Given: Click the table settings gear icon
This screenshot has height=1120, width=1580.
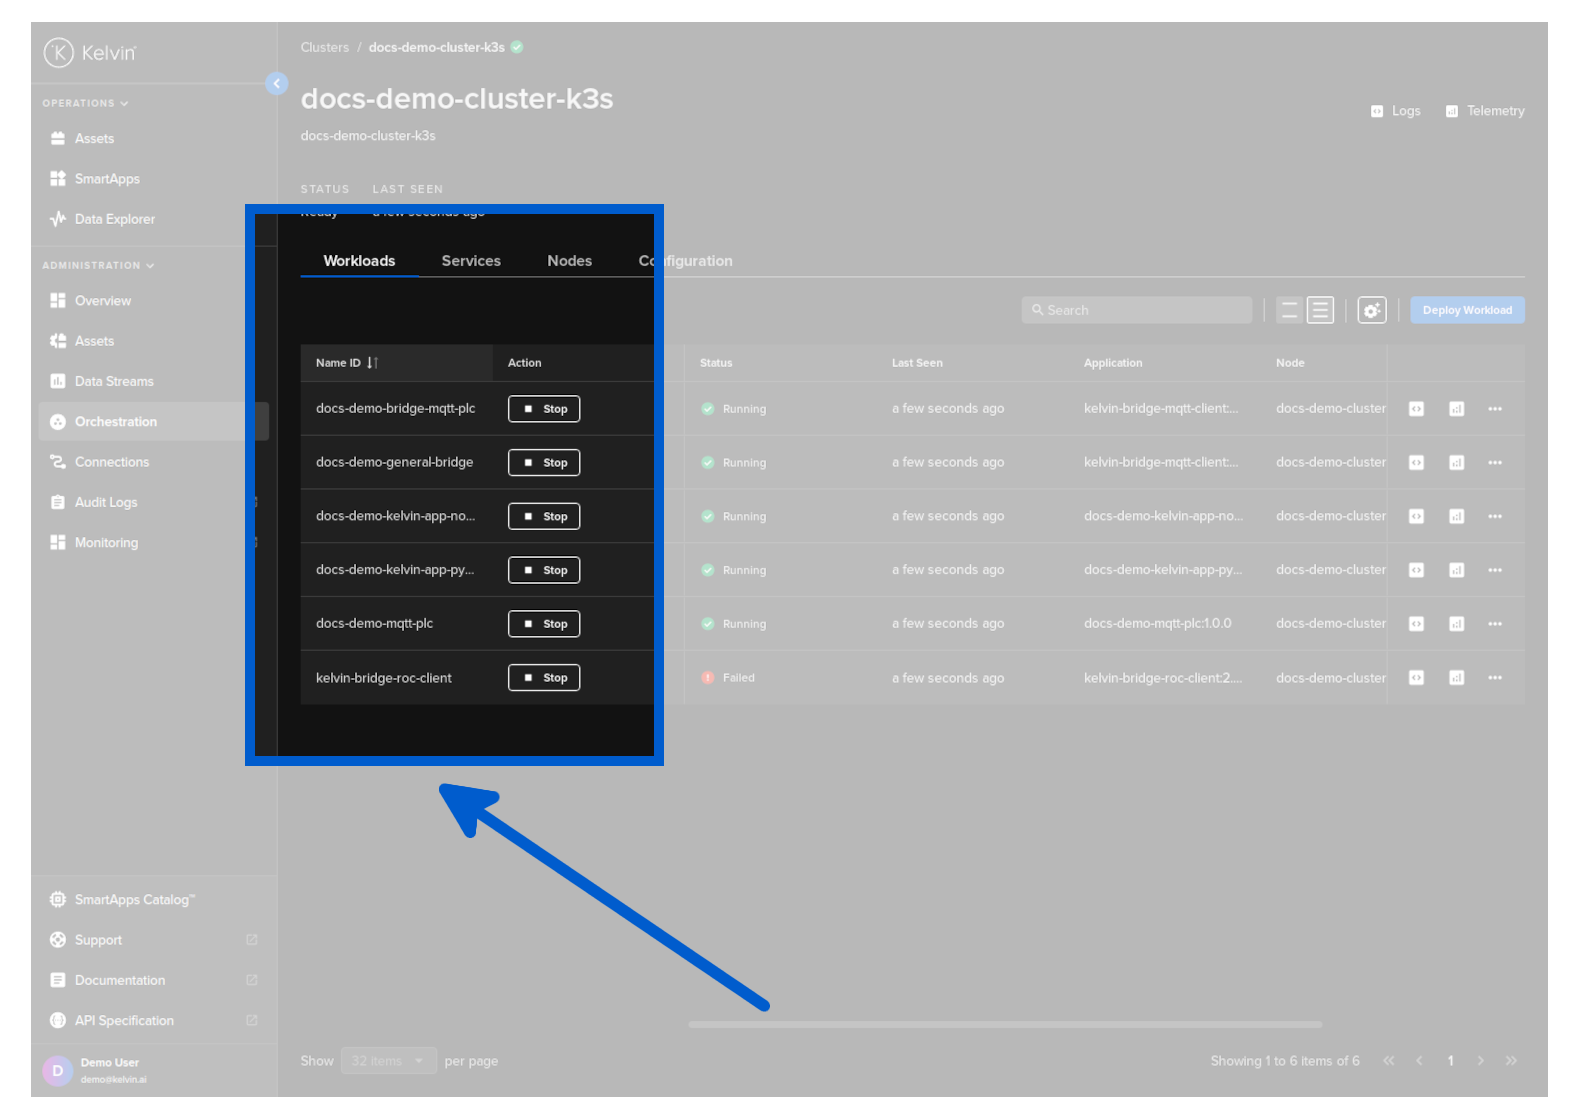Looking at the screenshot, I should pos(1371,311).
